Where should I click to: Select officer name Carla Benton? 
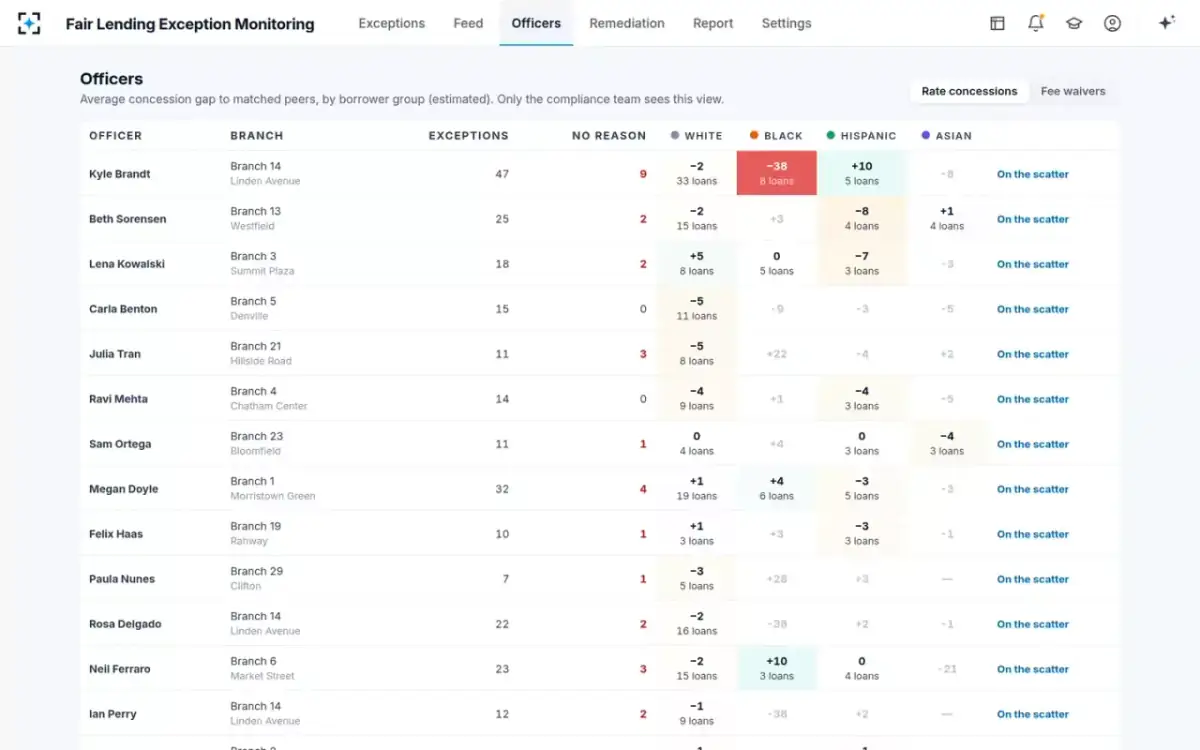pyautogui.click(x=123, y=309)
